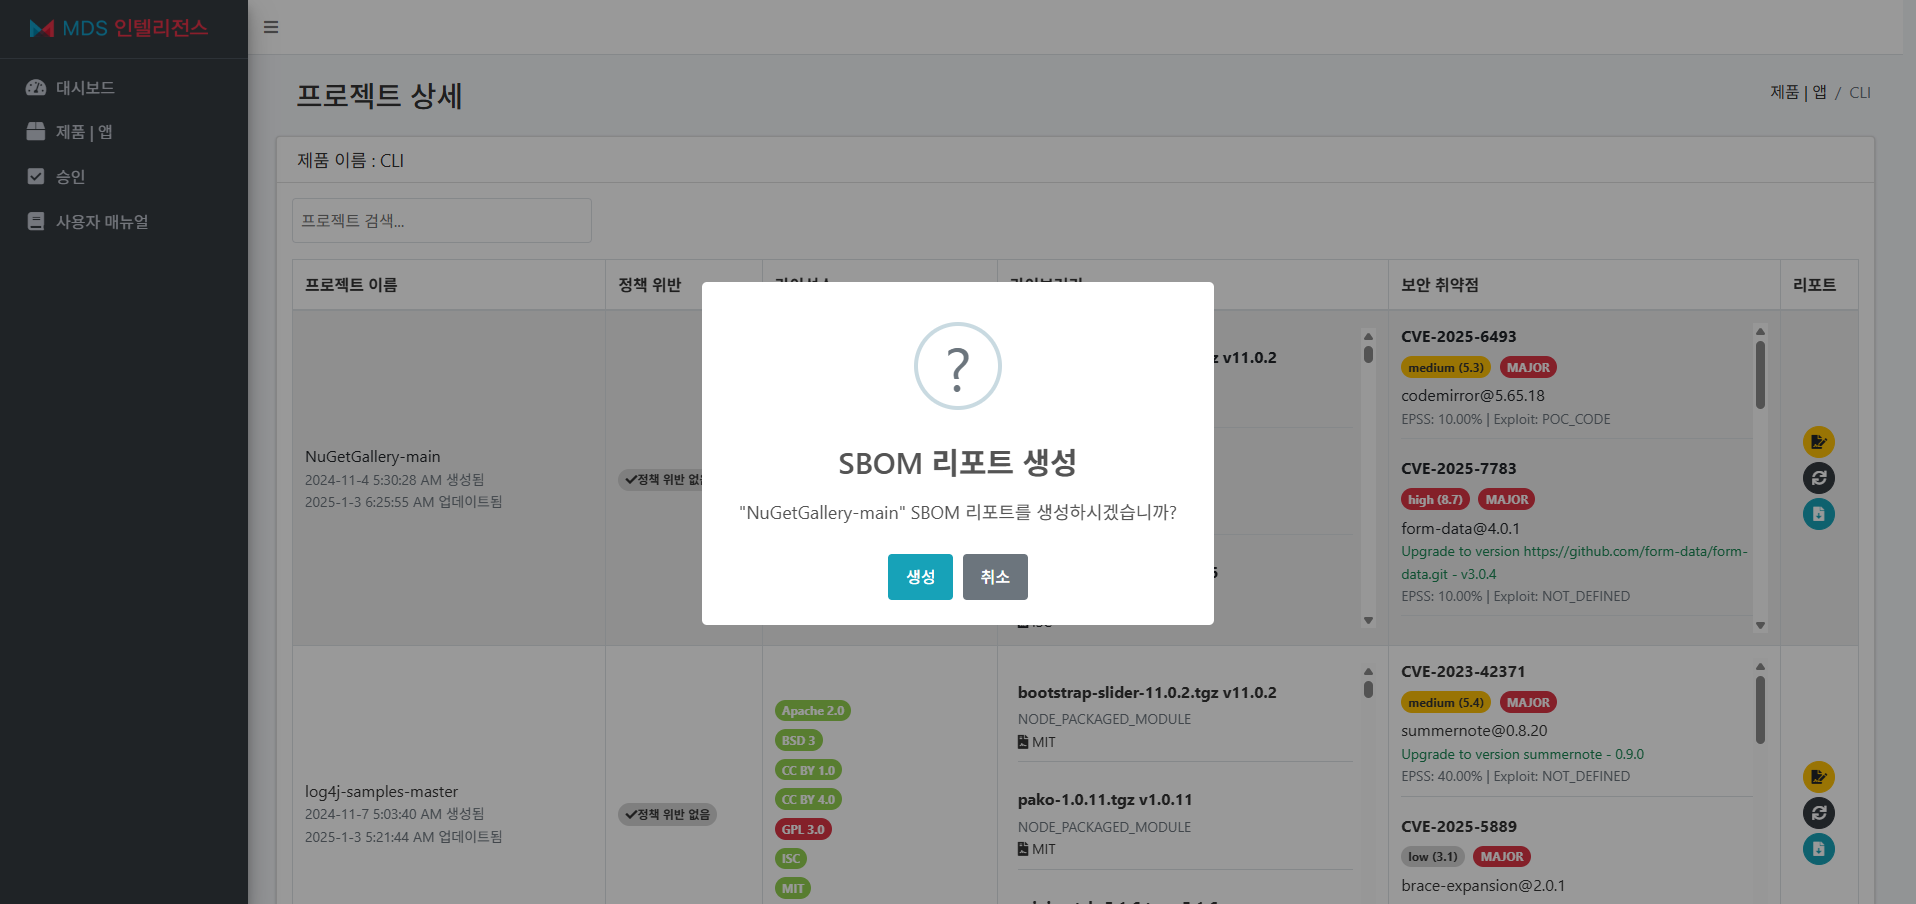Click the yellow edit-report icon for NuGetGallery-main
Viewport: 1916px width, 904px height.
coord(1819,441)
